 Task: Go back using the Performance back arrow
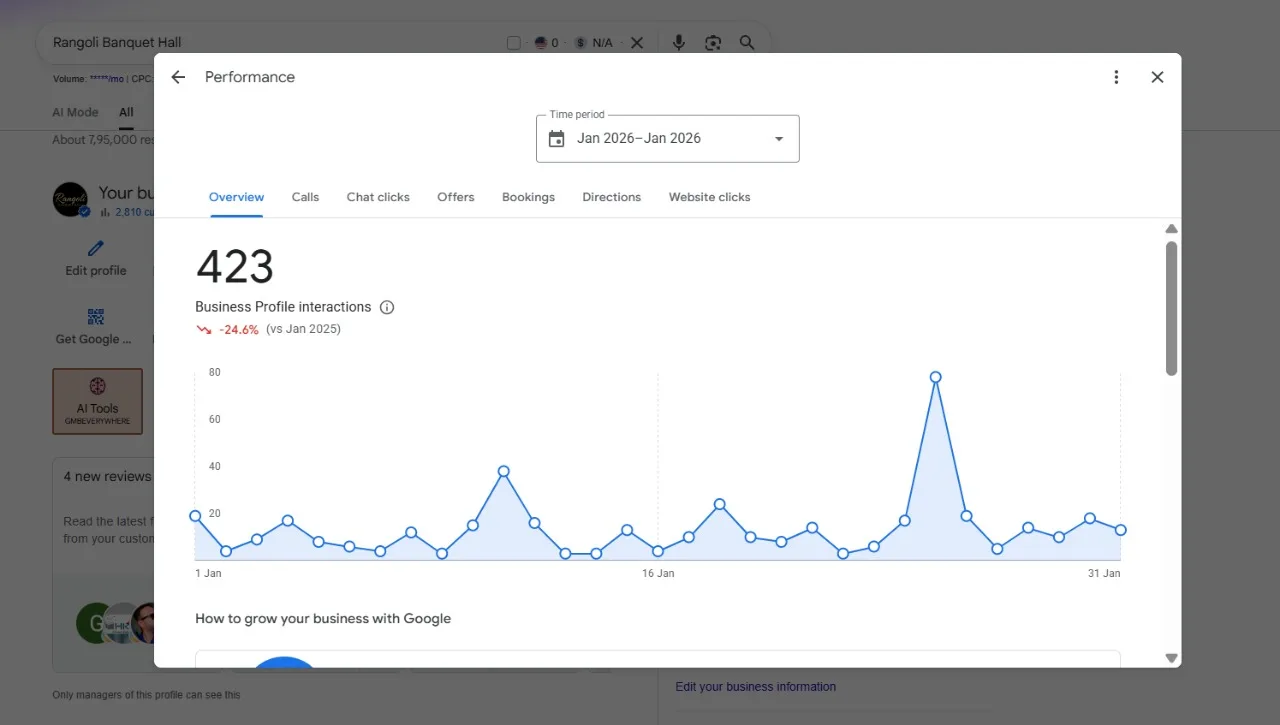pos(178,77)
